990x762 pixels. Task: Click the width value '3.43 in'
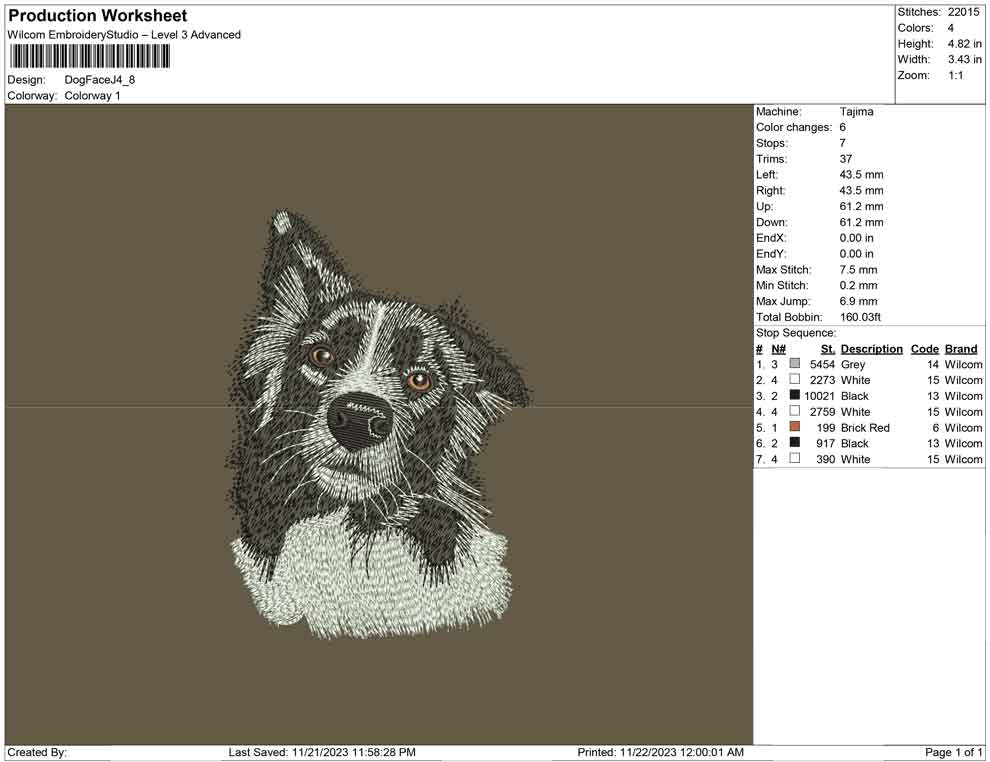(x=964, y=59)
